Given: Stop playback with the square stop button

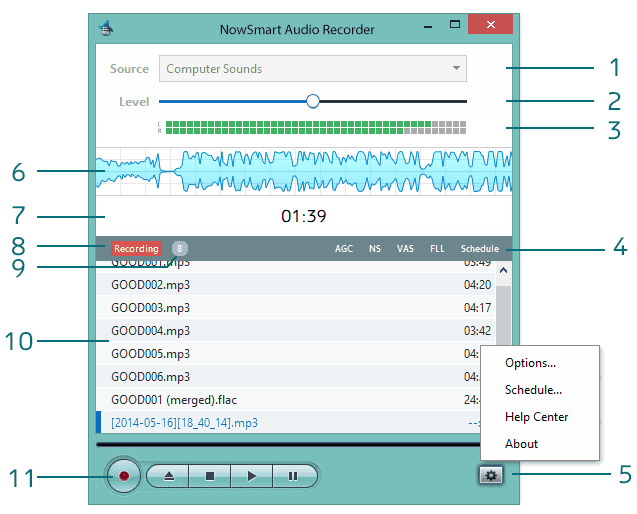Looking at the screenshot, I should click(210, 476).
